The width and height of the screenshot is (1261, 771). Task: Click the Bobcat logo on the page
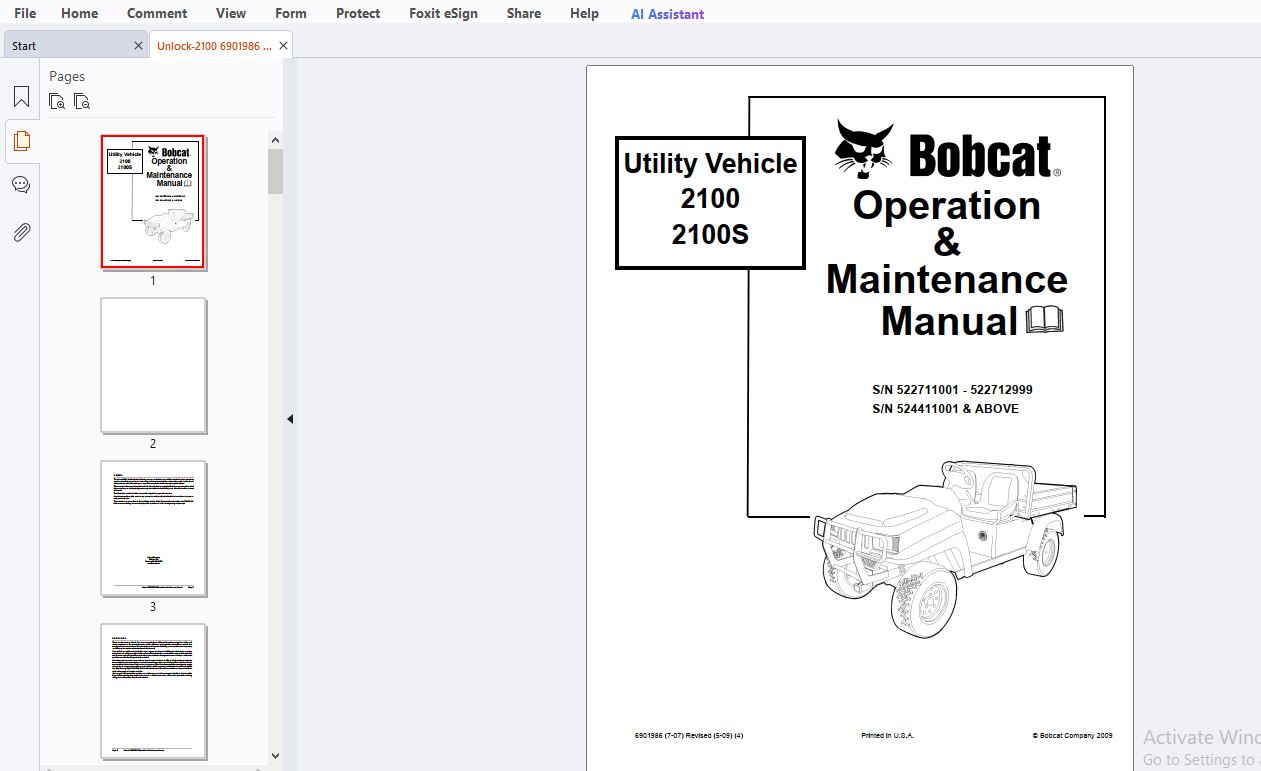pos(947,149)
